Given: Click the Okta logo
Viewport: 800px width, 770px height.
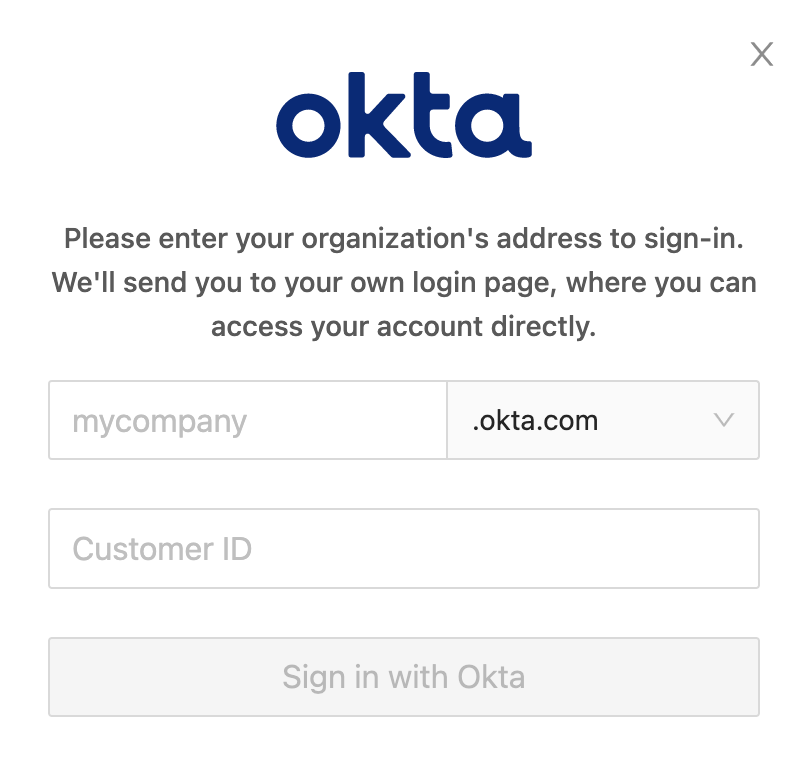Looking at the screenshot, I should [404, 116].
